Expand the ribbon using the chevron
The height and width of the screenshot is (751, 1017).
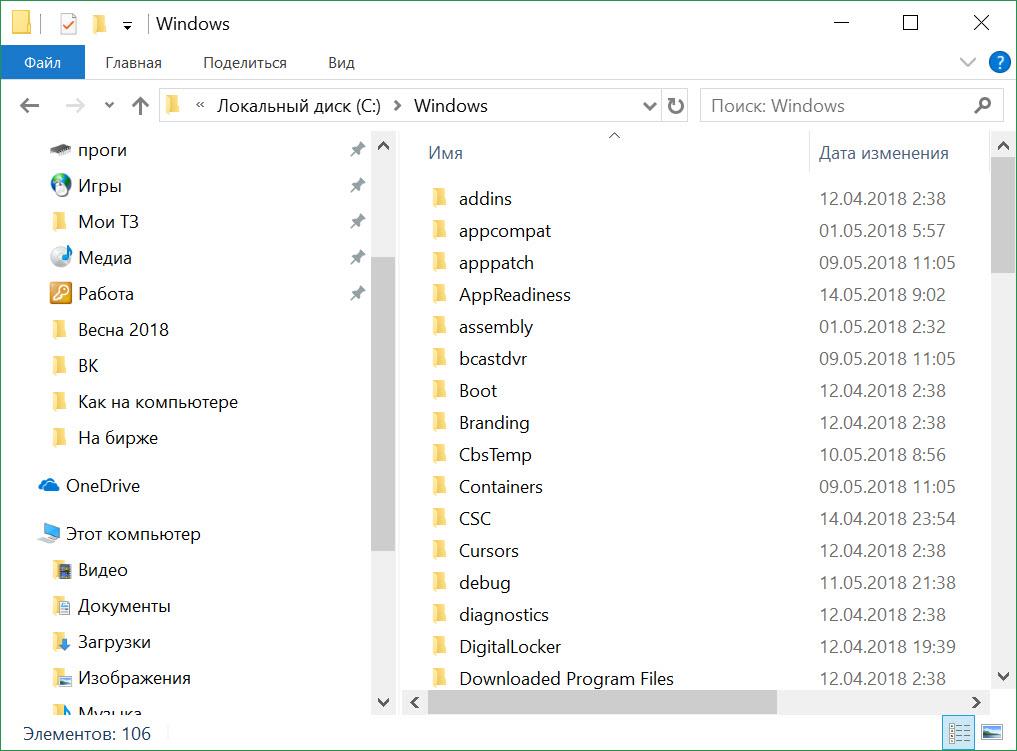tap(967, 62)
